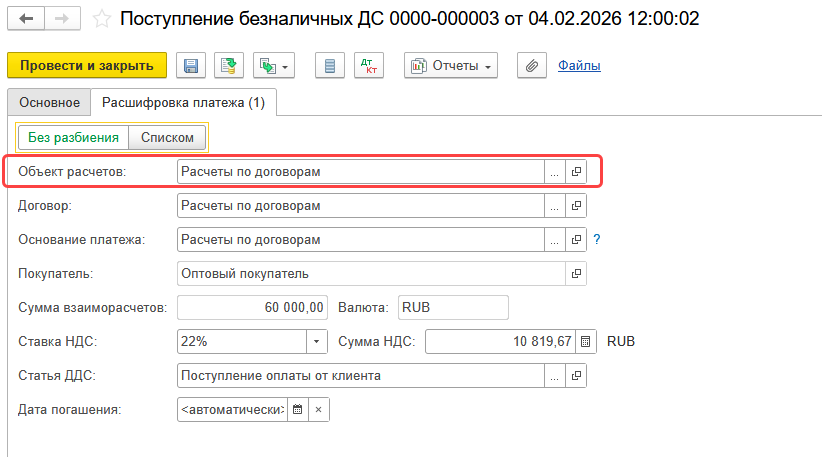Click the document movements list icon
This screenshot has width=822, height=457.
[x=330, y=66]
